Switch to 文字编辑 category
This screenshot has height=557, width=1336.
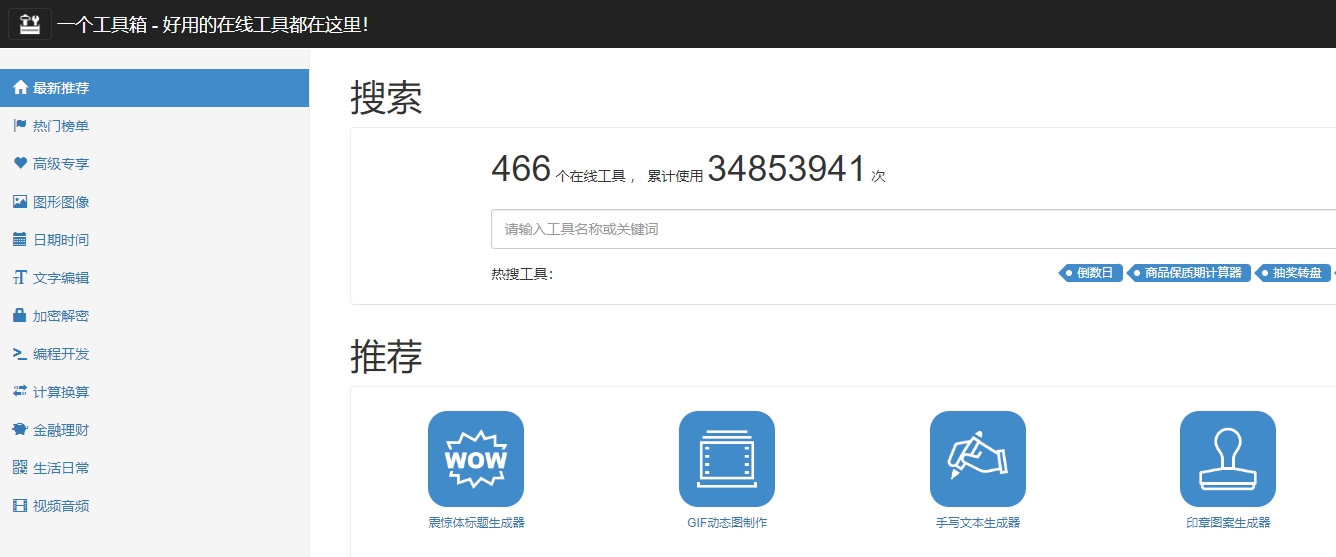pyautogui.click(x=61, y=278)
